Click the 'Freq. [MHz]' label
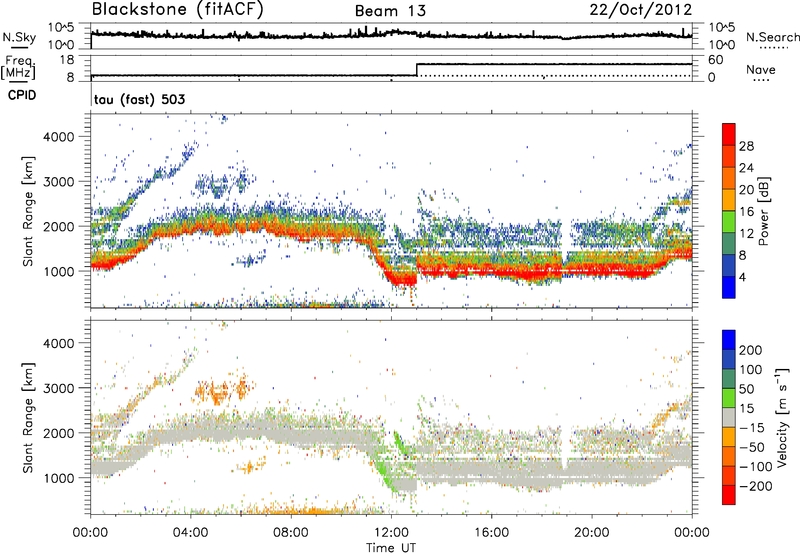800x554 pixels. tap(18, 68)
